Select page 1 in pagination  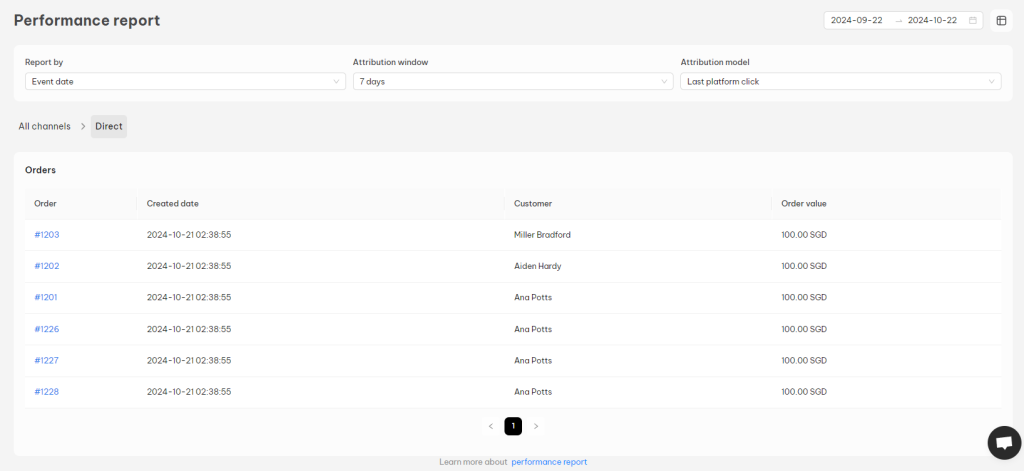click(513, 427)
